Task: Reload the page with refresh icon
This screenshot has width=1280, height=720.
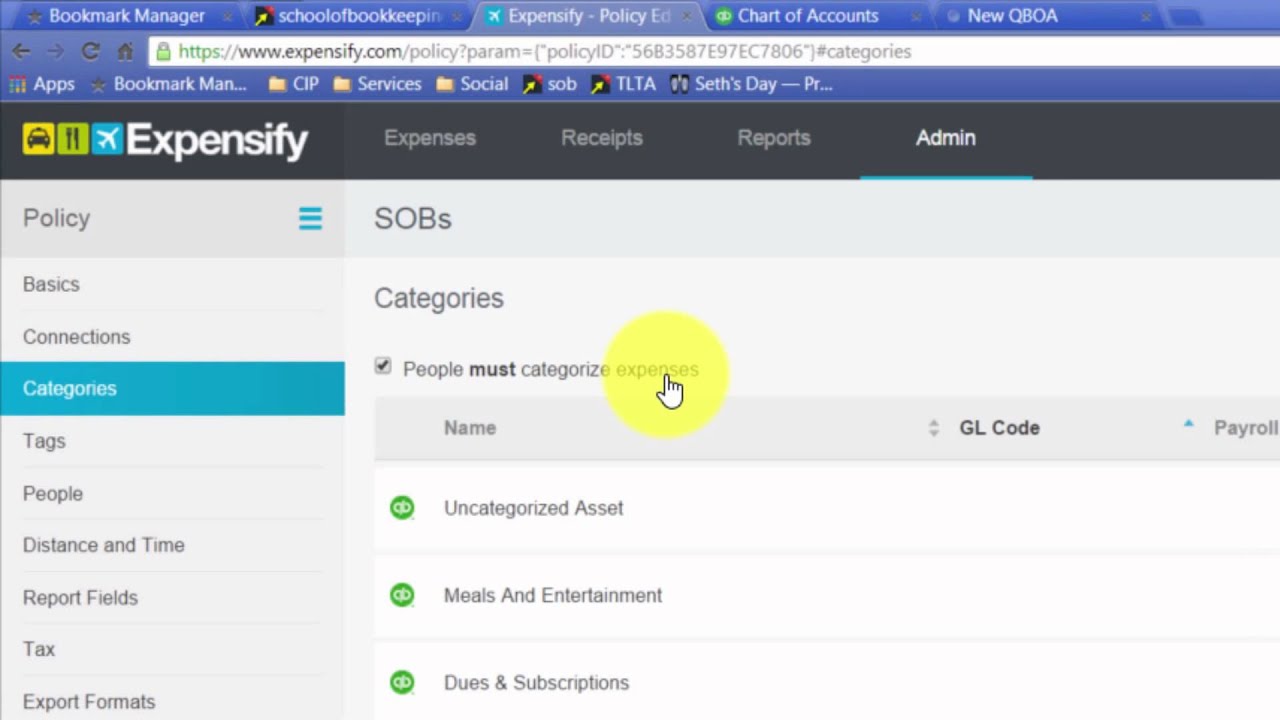Action: click(x=90, y=52)
